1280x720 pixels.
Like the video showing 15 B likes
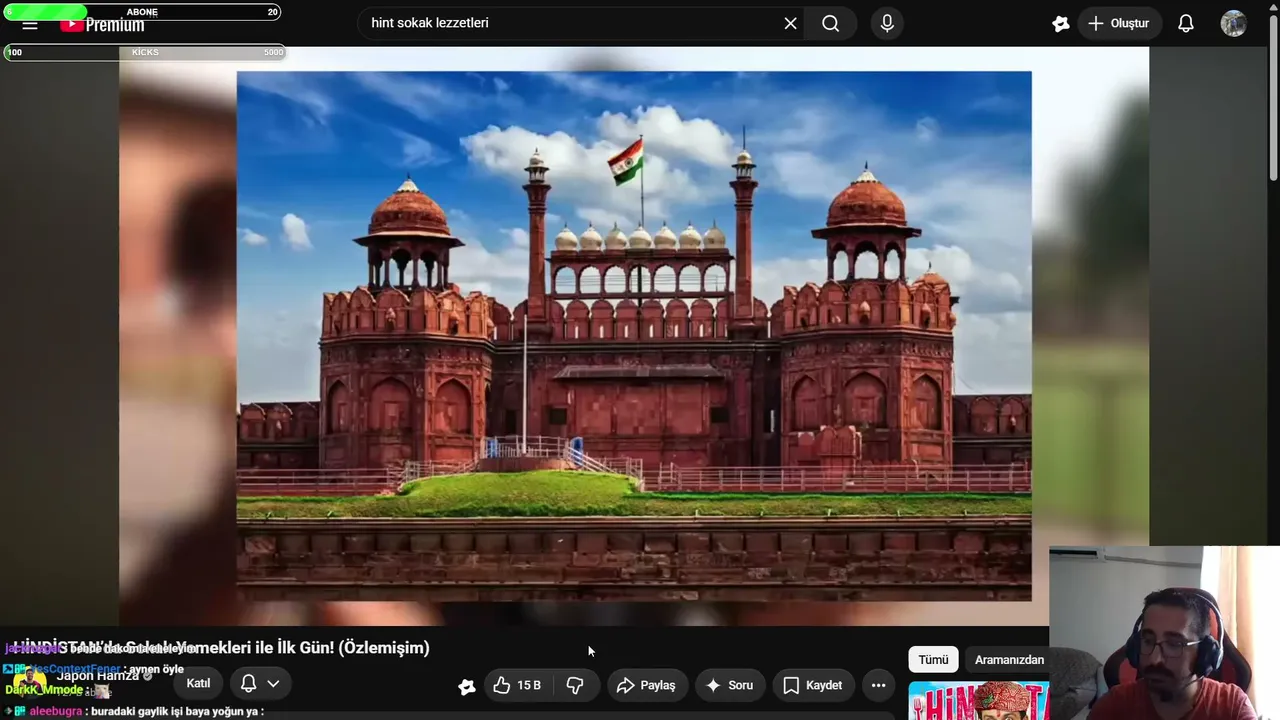pyautogui.click(x=518, y=685)
